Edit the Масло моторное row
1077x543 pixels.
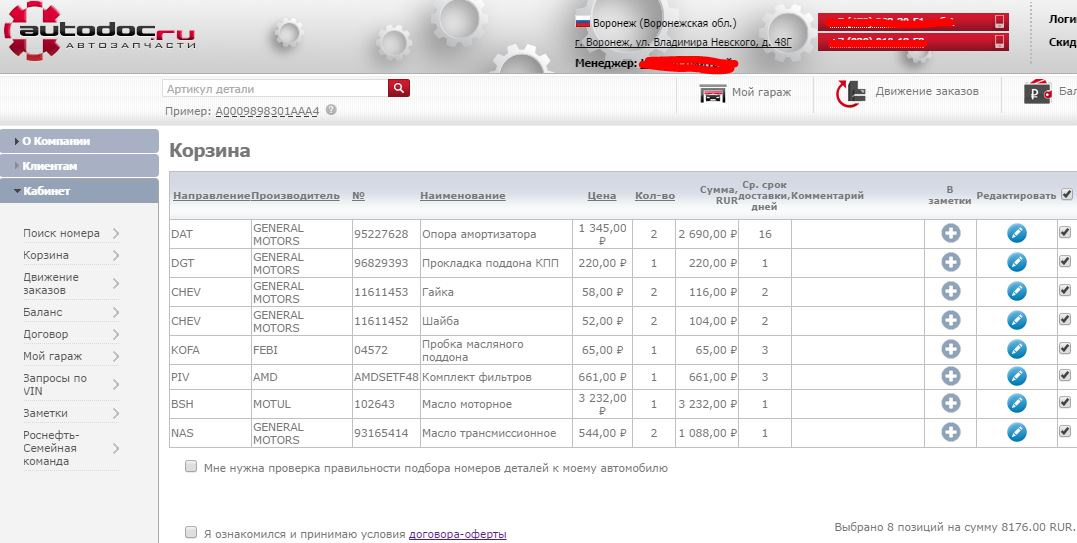(1017, 403)
